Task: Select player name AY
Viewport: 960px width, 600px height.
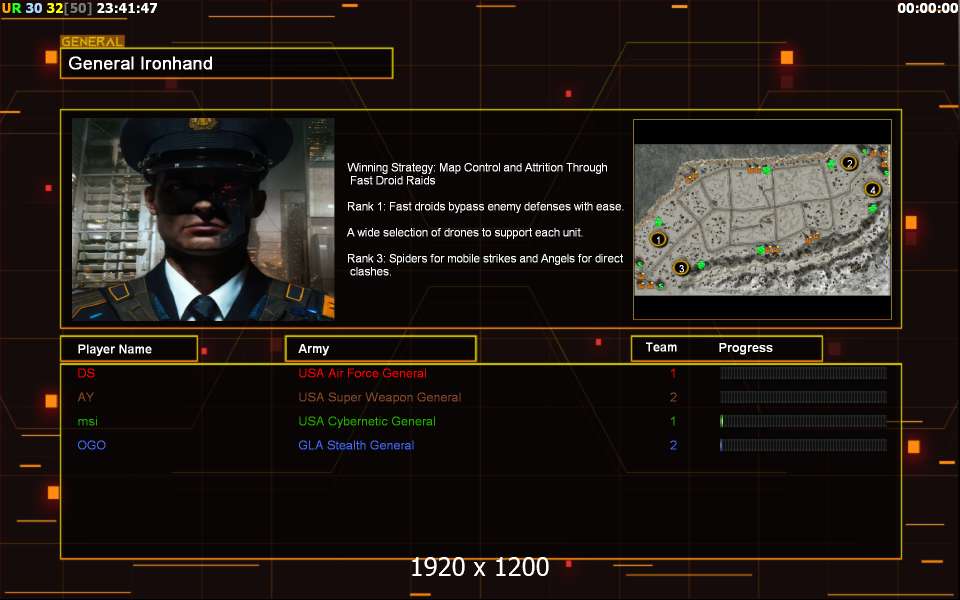Action: click(86, 397)
